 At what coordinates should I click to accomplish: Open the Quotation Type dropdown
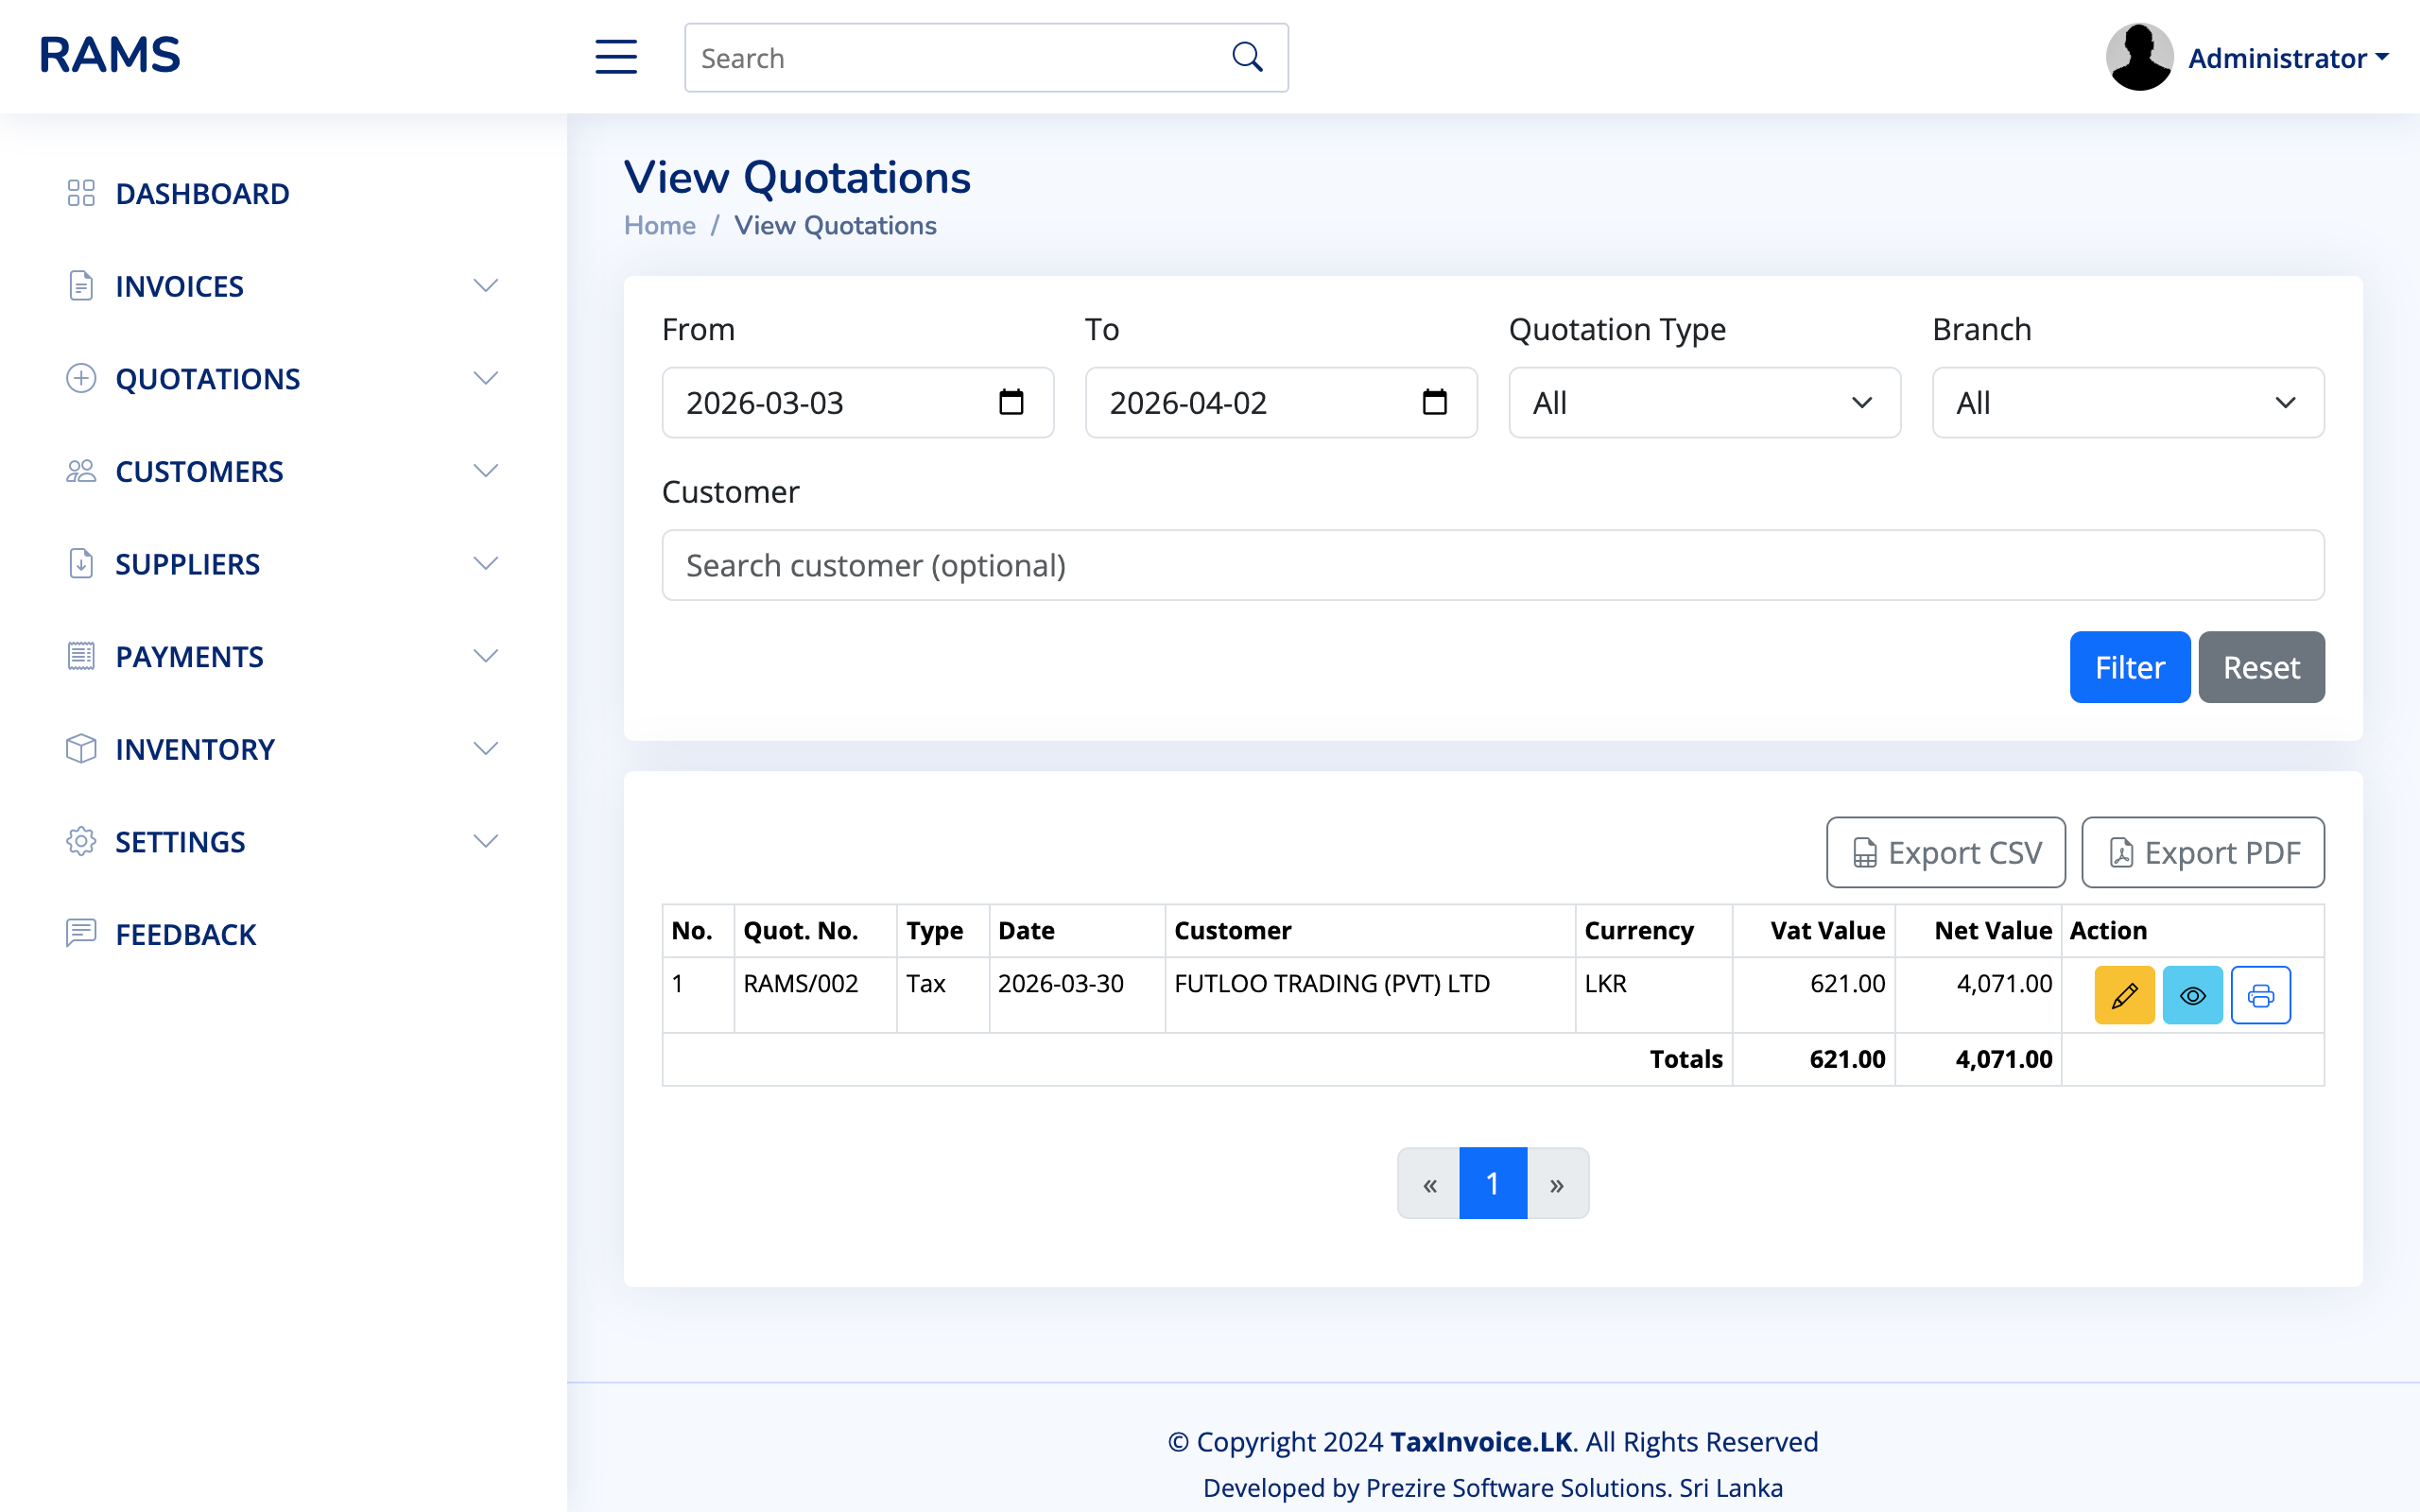click(x=1704, y=402)
